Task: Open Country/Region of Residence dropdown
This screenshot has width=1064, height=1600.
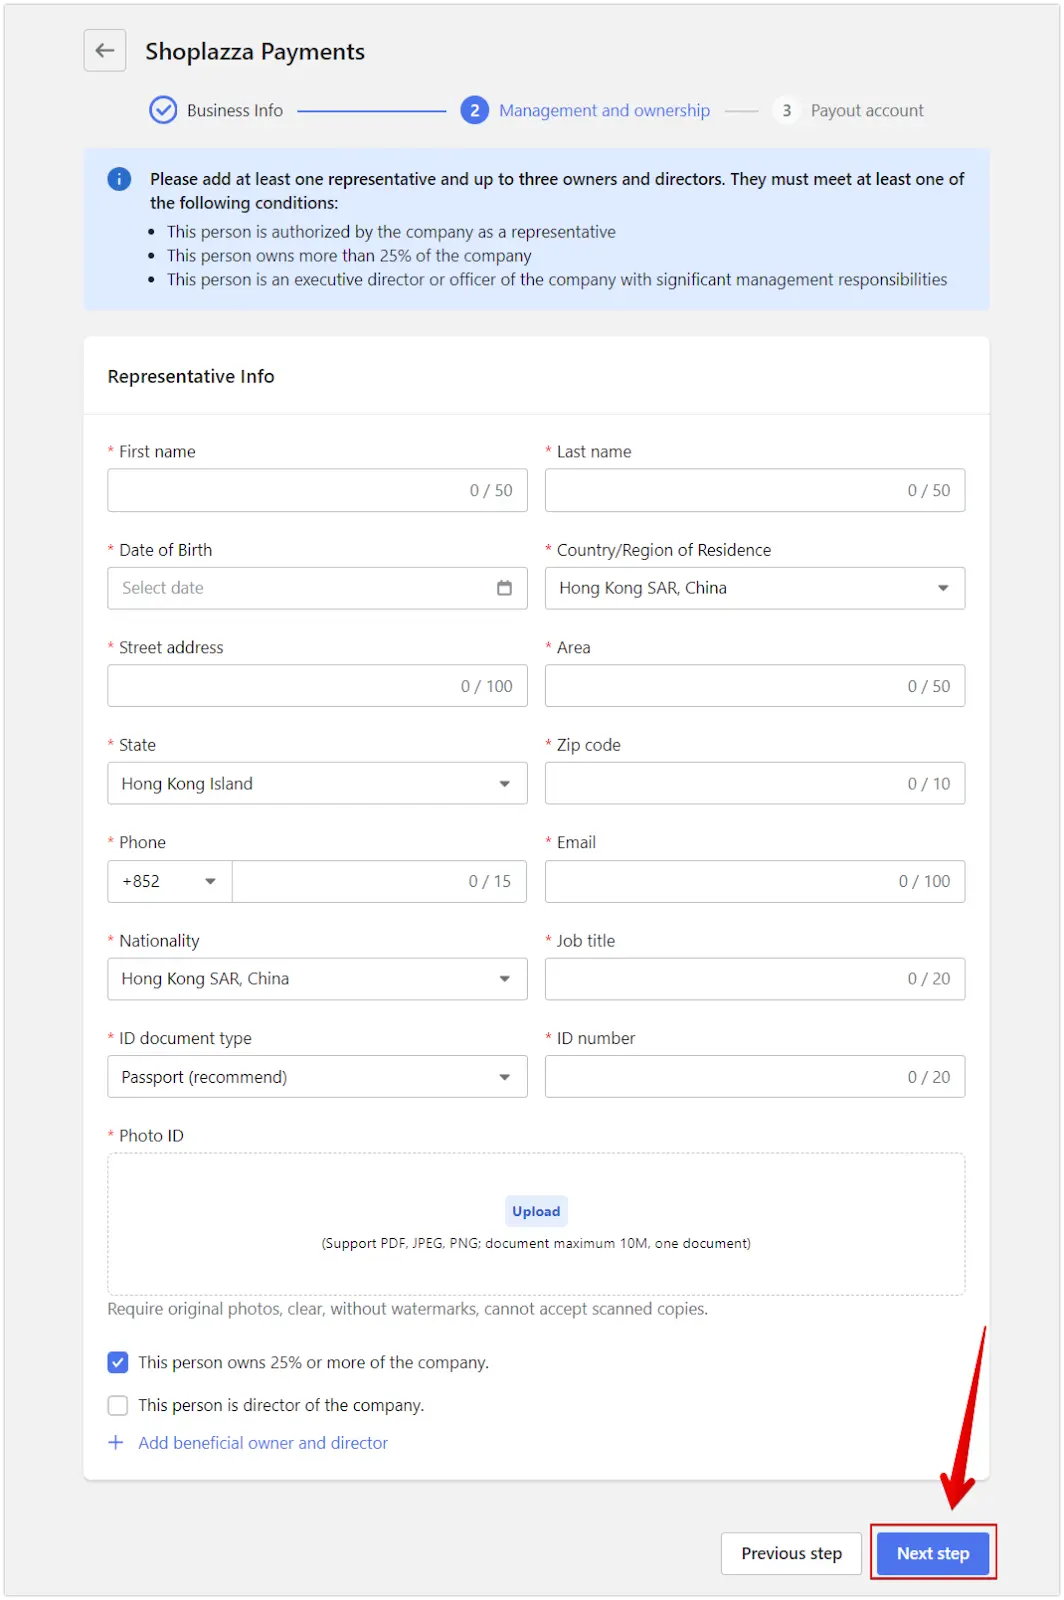Action: 755,588
